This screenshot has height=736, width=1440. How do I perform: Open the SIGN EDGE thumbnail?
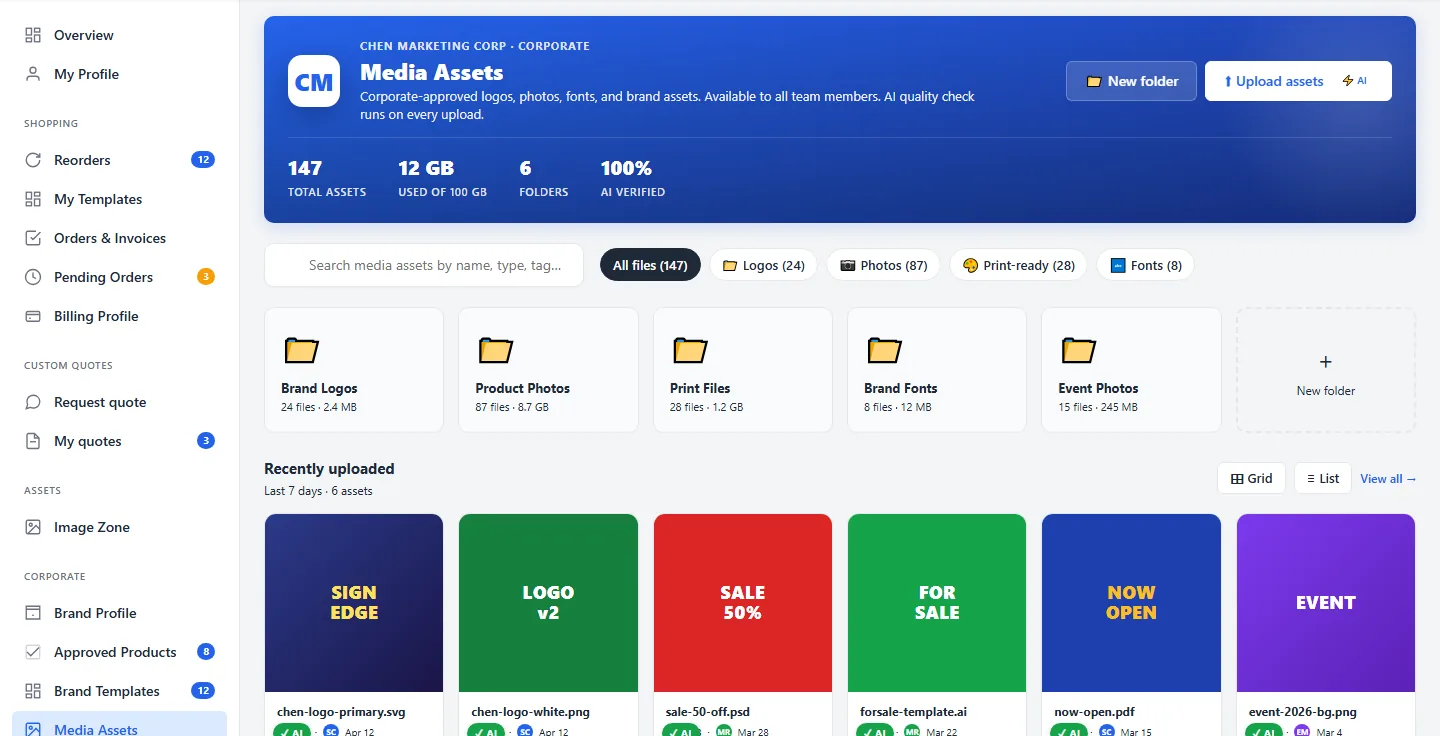tap(354, 602)
